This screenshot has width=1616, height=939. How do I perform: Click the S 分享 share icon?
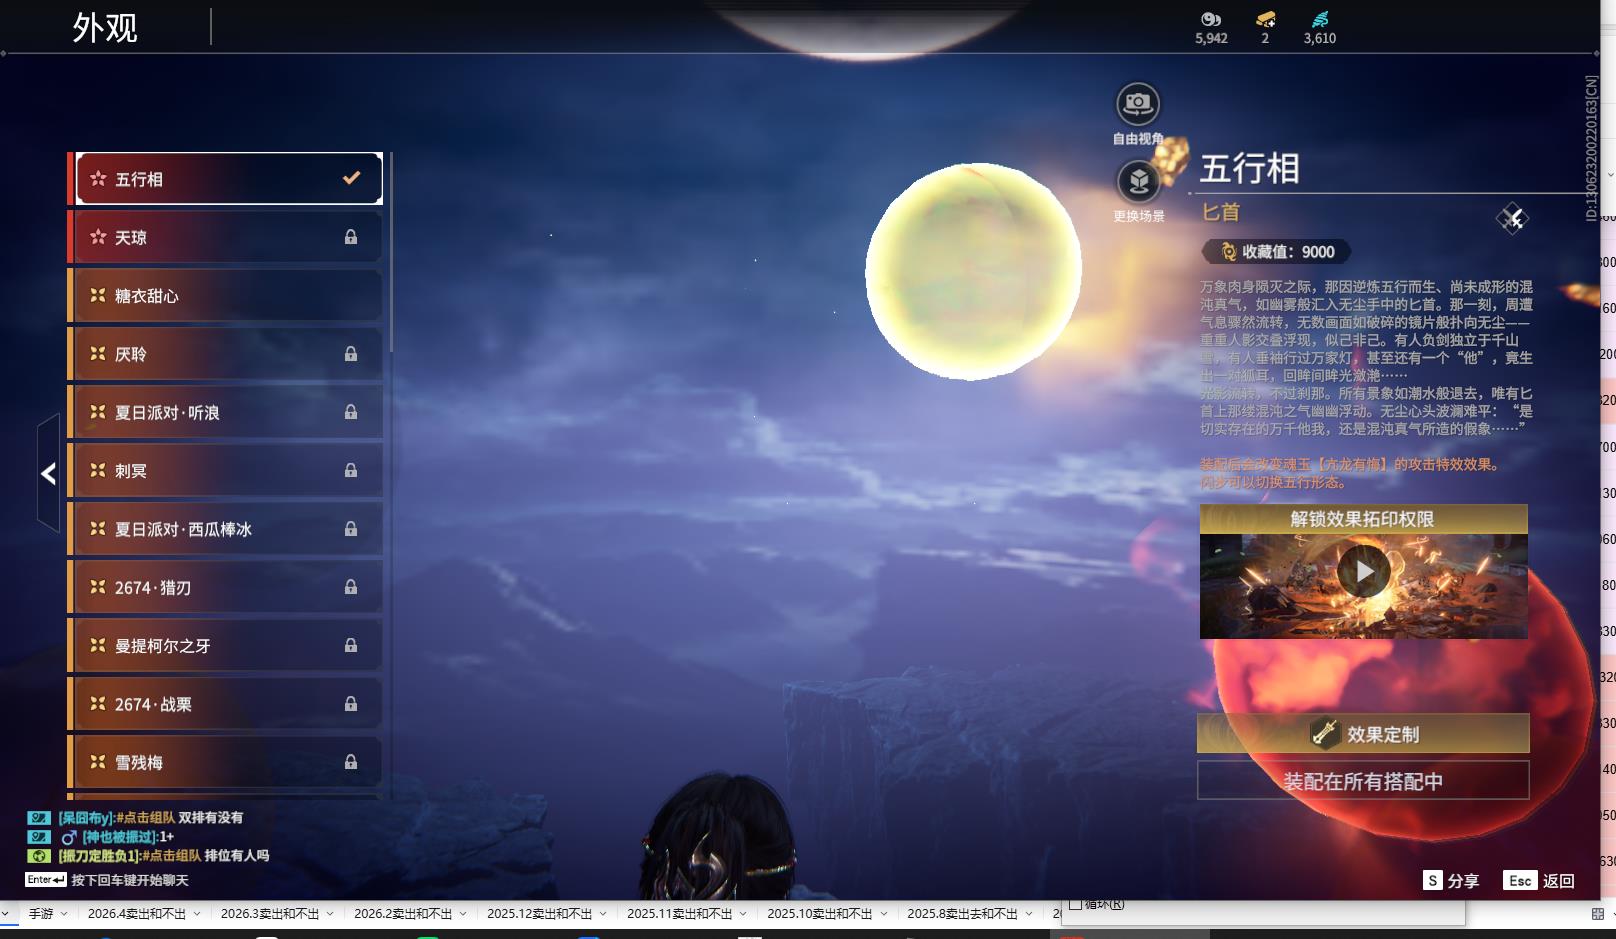1434,881
